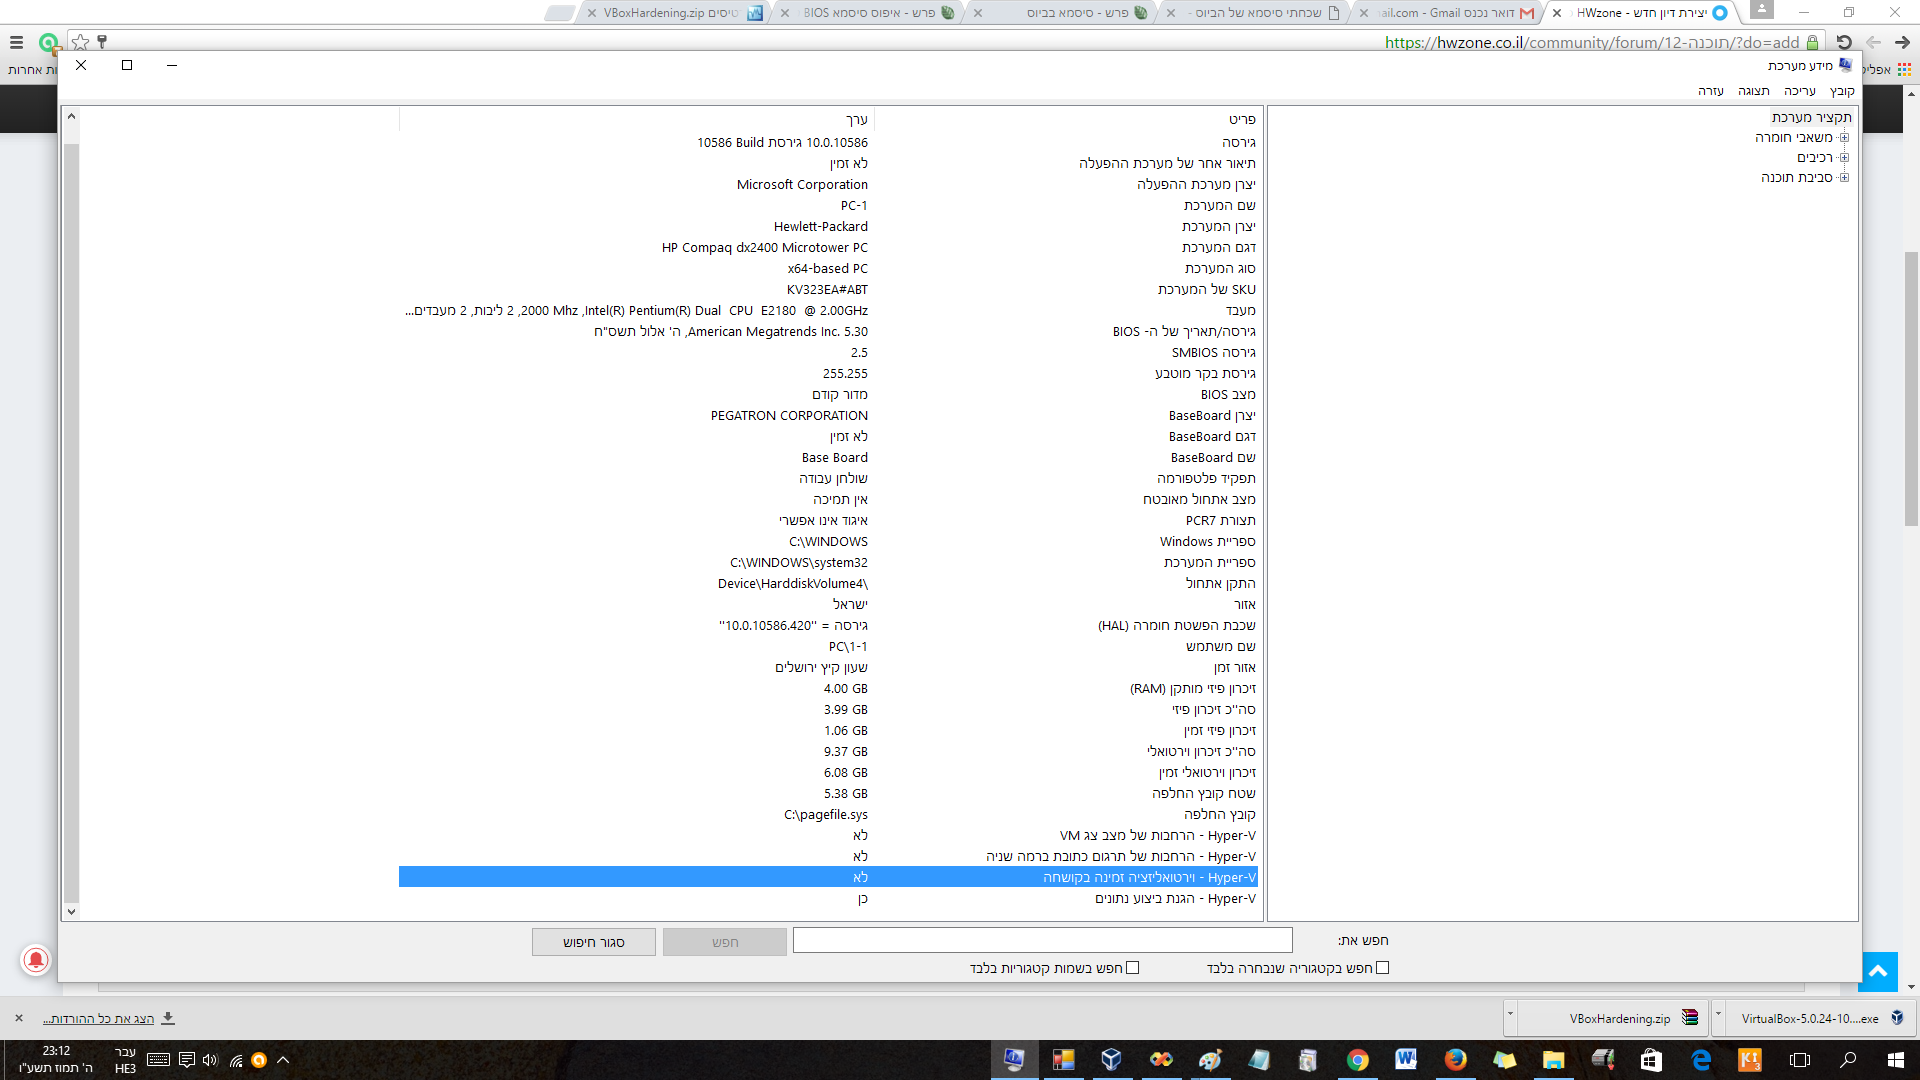Go forward with the browser arrow

click(x=1902, y=43)
